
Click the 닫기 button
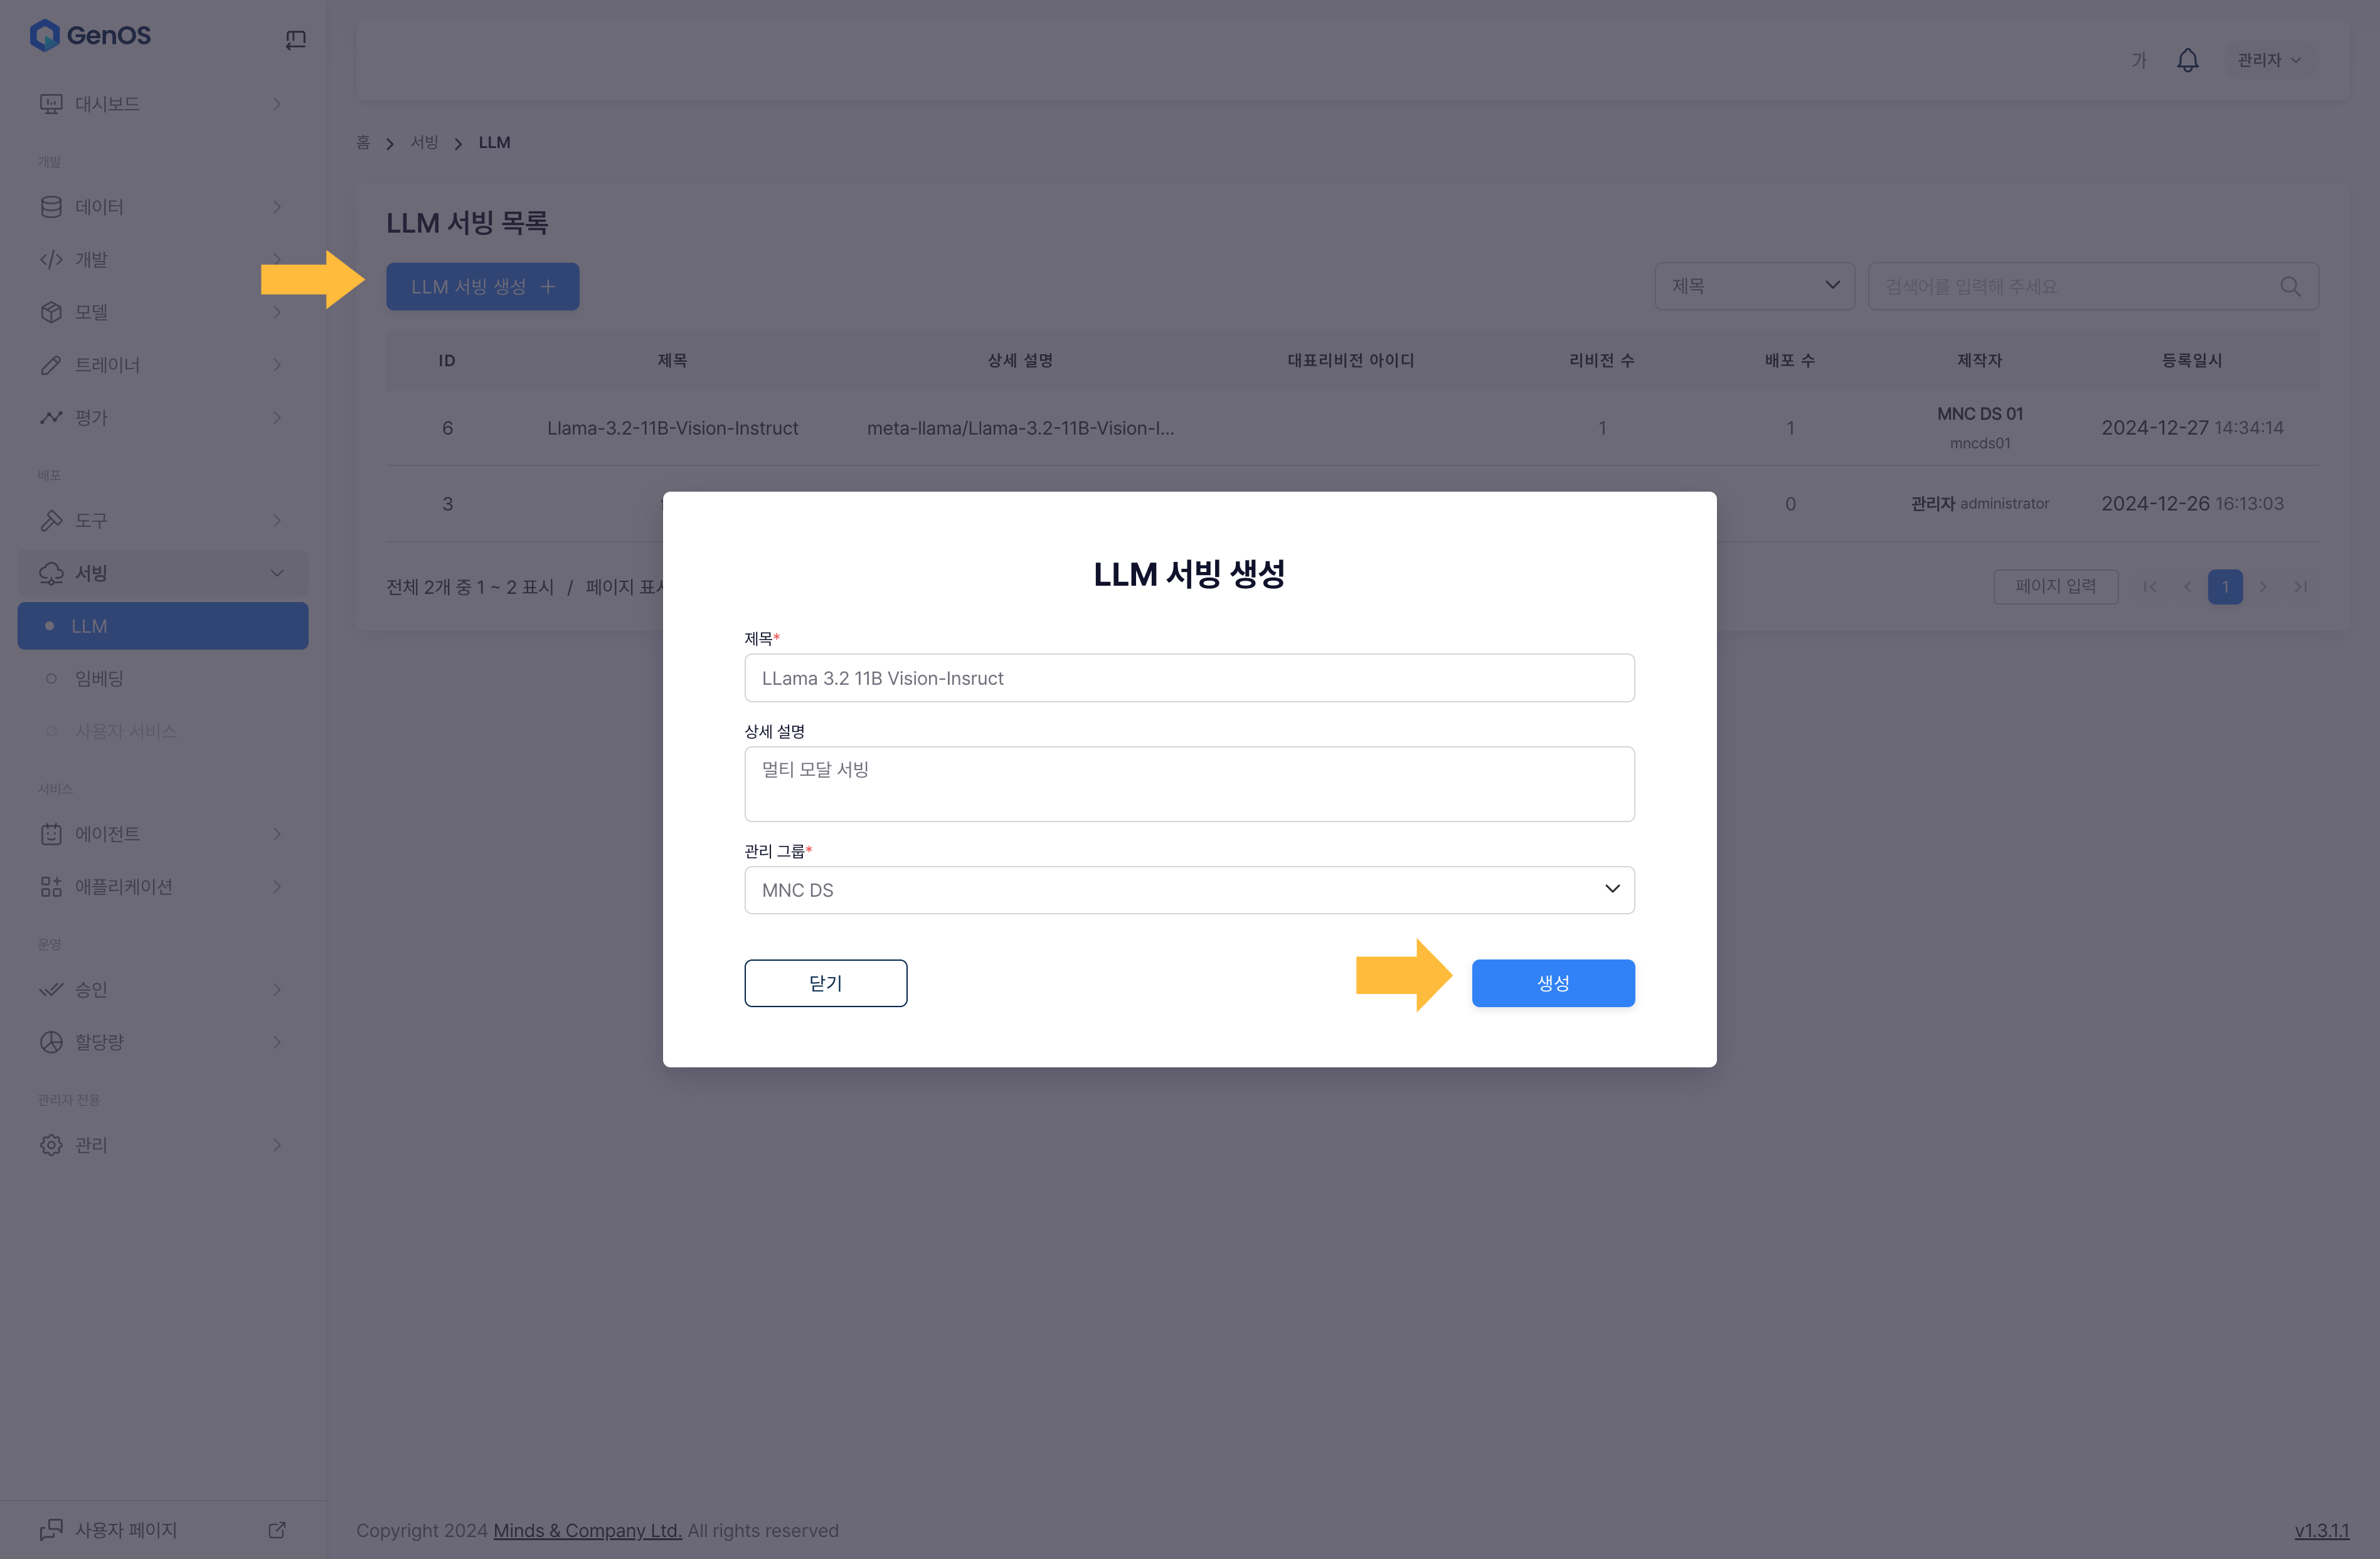(x=825, y=983)
